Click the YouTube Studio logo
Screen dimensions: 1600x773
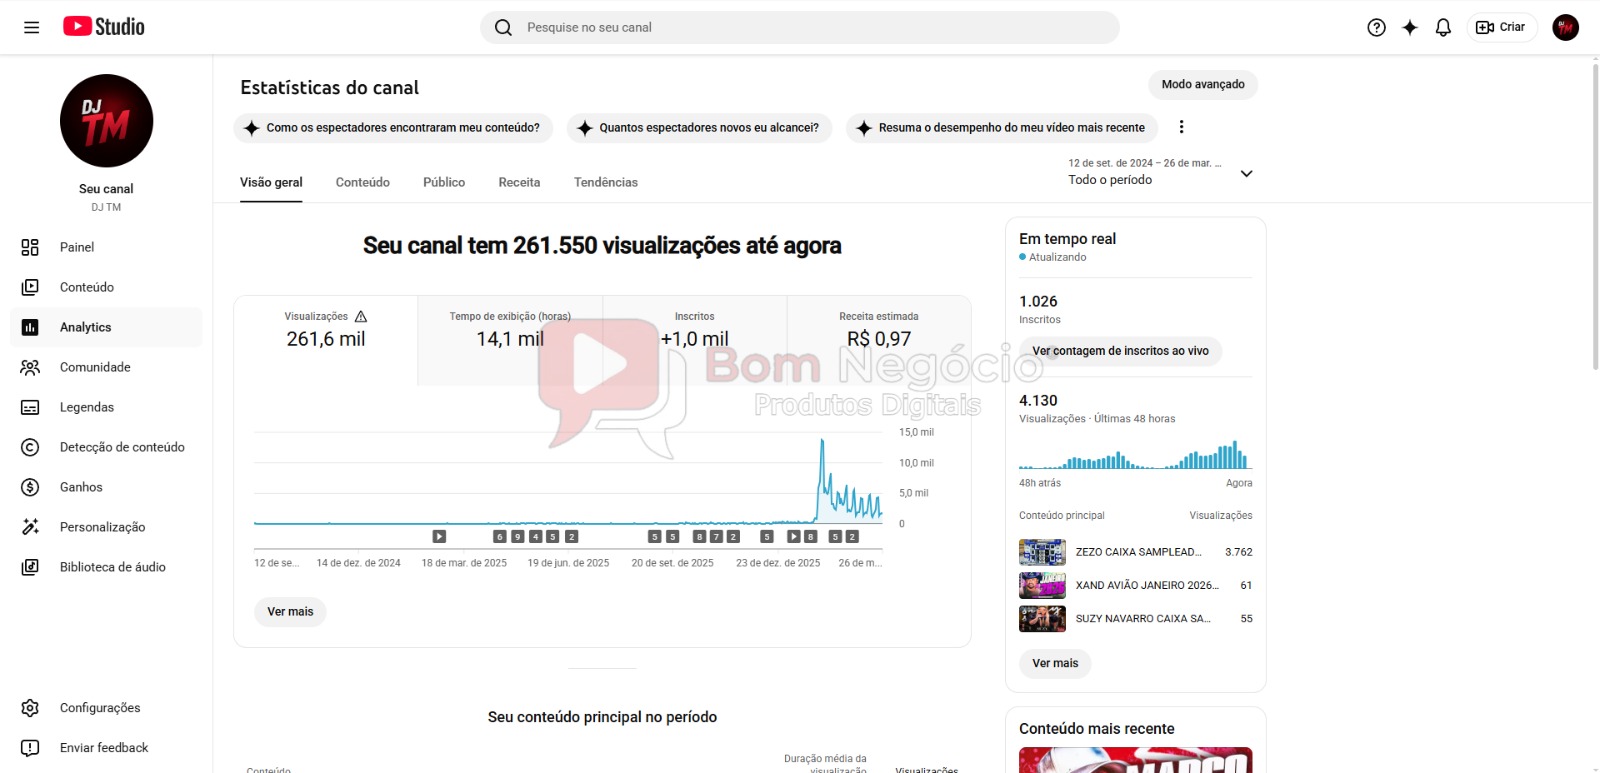point(104,27)
